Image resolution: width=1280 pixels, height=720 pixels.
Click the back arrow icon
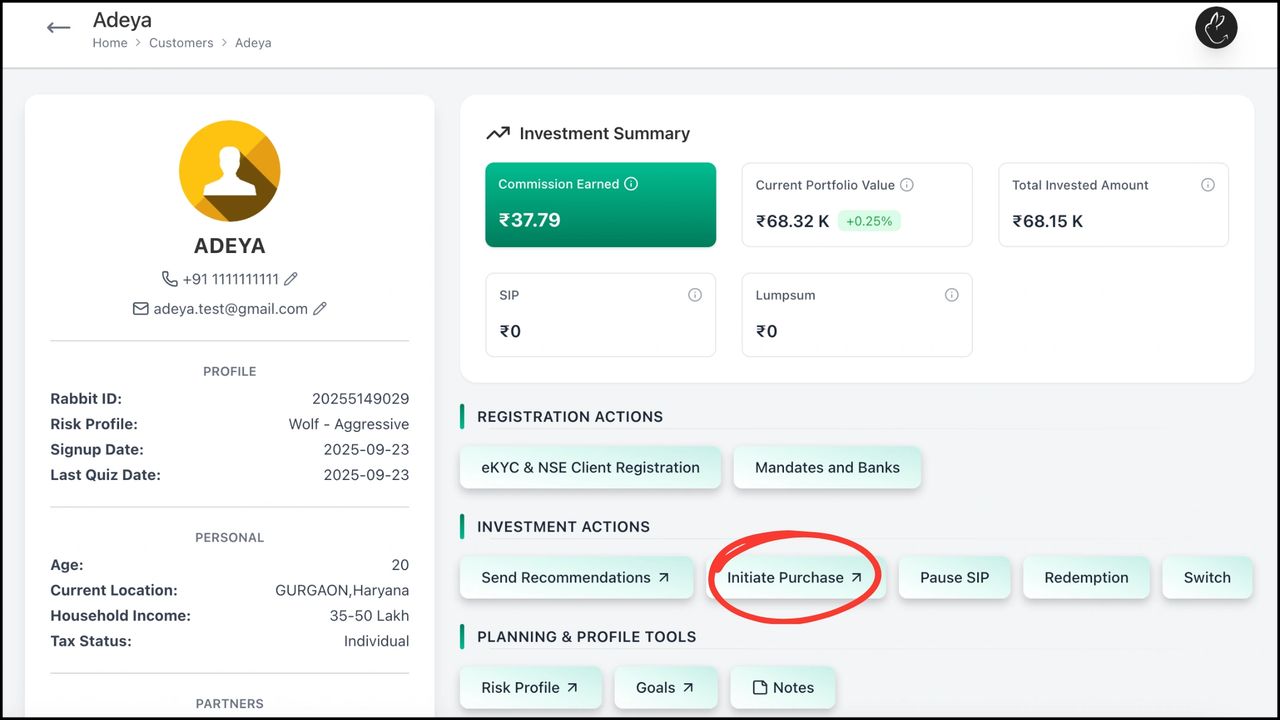59,28
